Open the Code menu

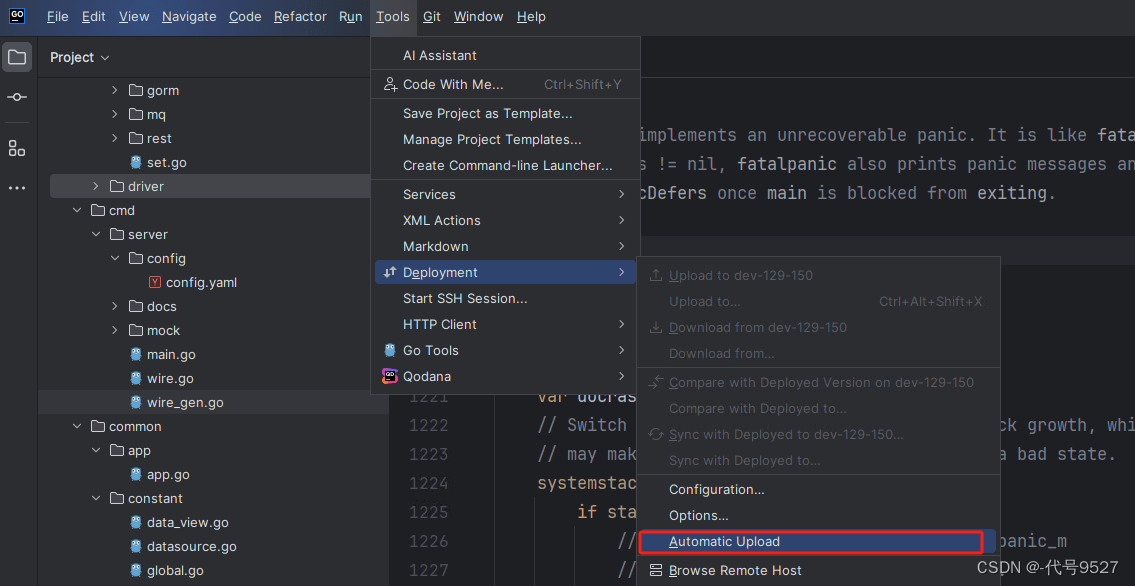pyautogui.click(x=245, y=17)
